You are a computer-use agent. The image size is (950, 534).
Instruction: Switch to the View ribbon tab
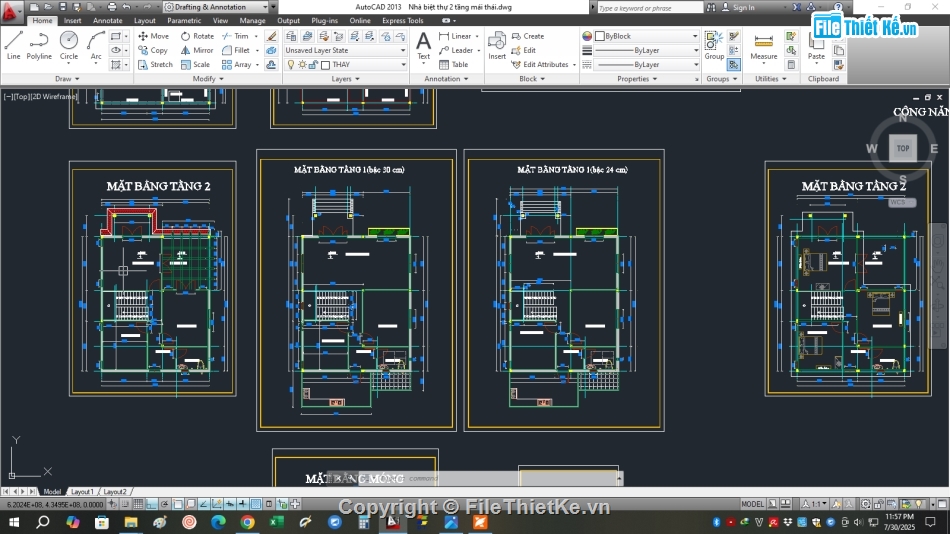pos(220,21)
